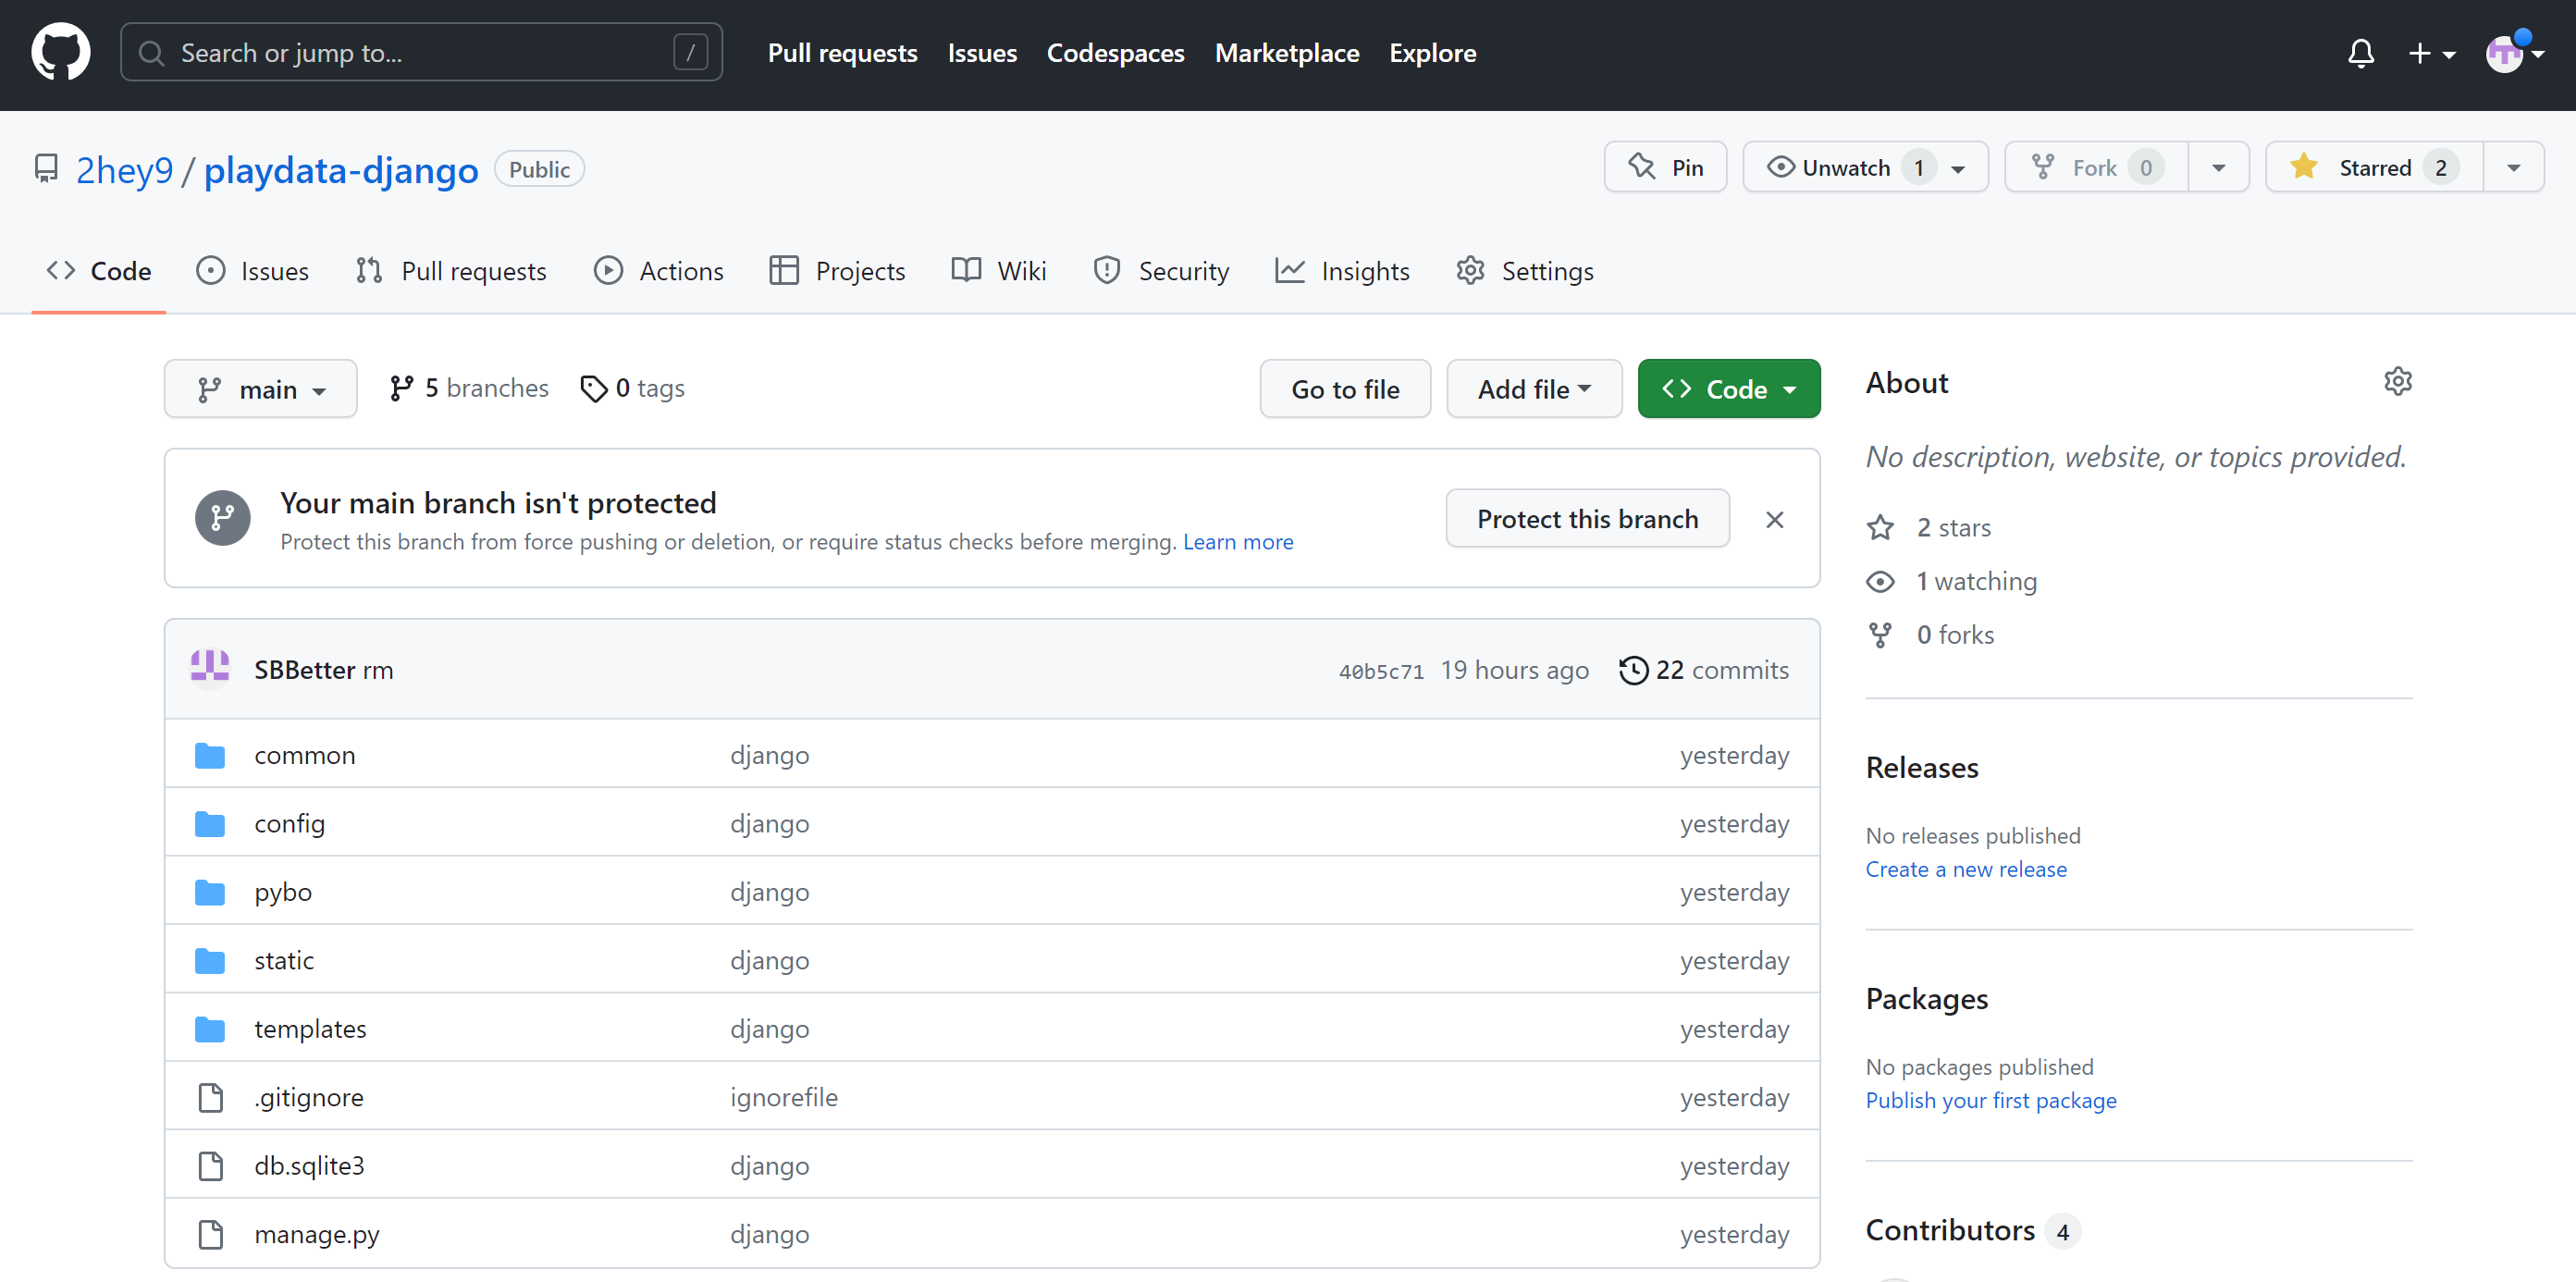Open the user avatar menu
The height and width of the screenshot is (1282, 2576).
tap(2514, 53)
